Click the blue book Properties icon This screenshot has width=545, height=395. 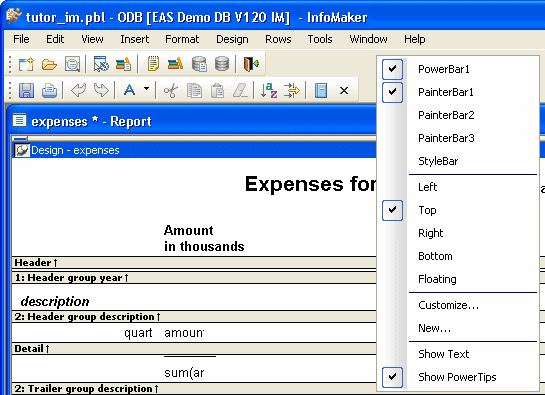321,91
